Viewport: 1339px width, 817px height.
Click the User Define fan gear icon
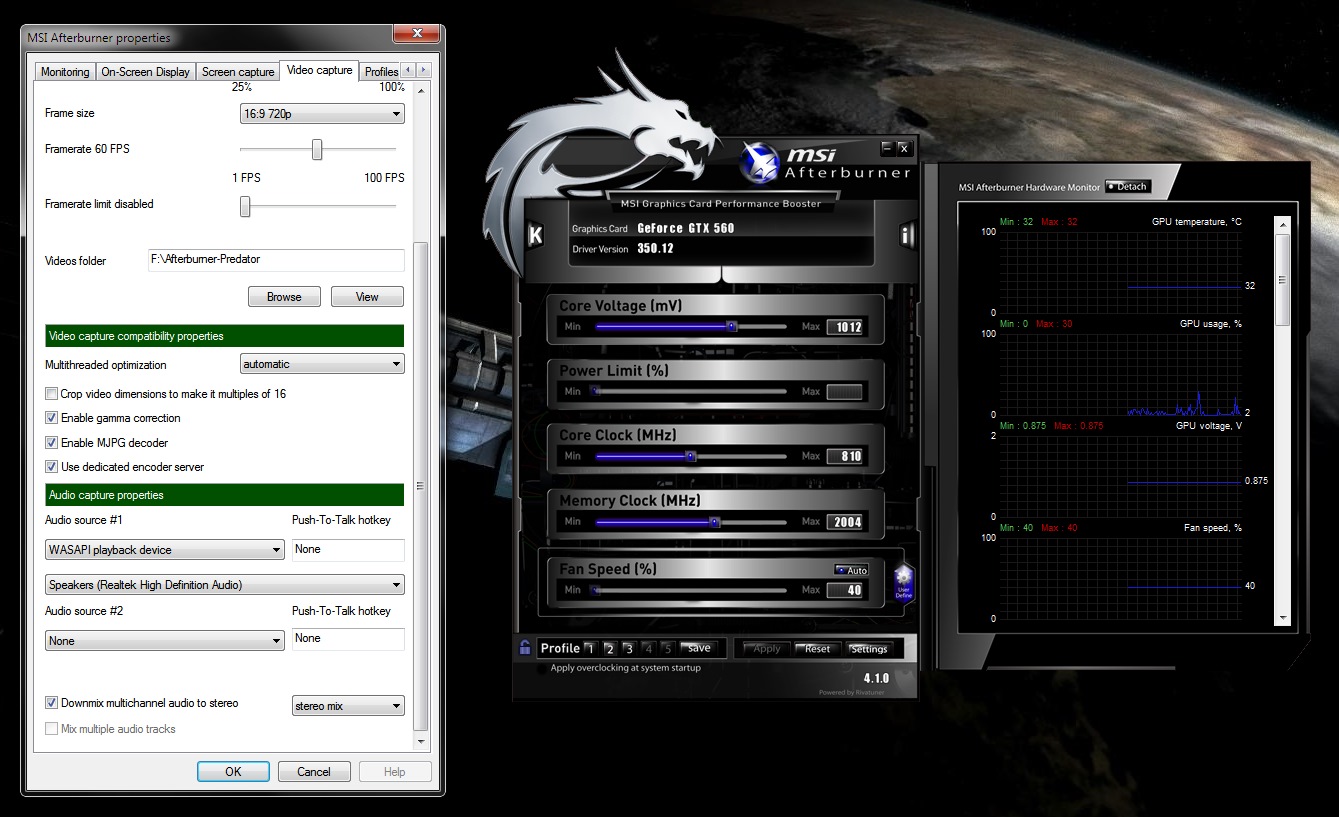[904, 583]
